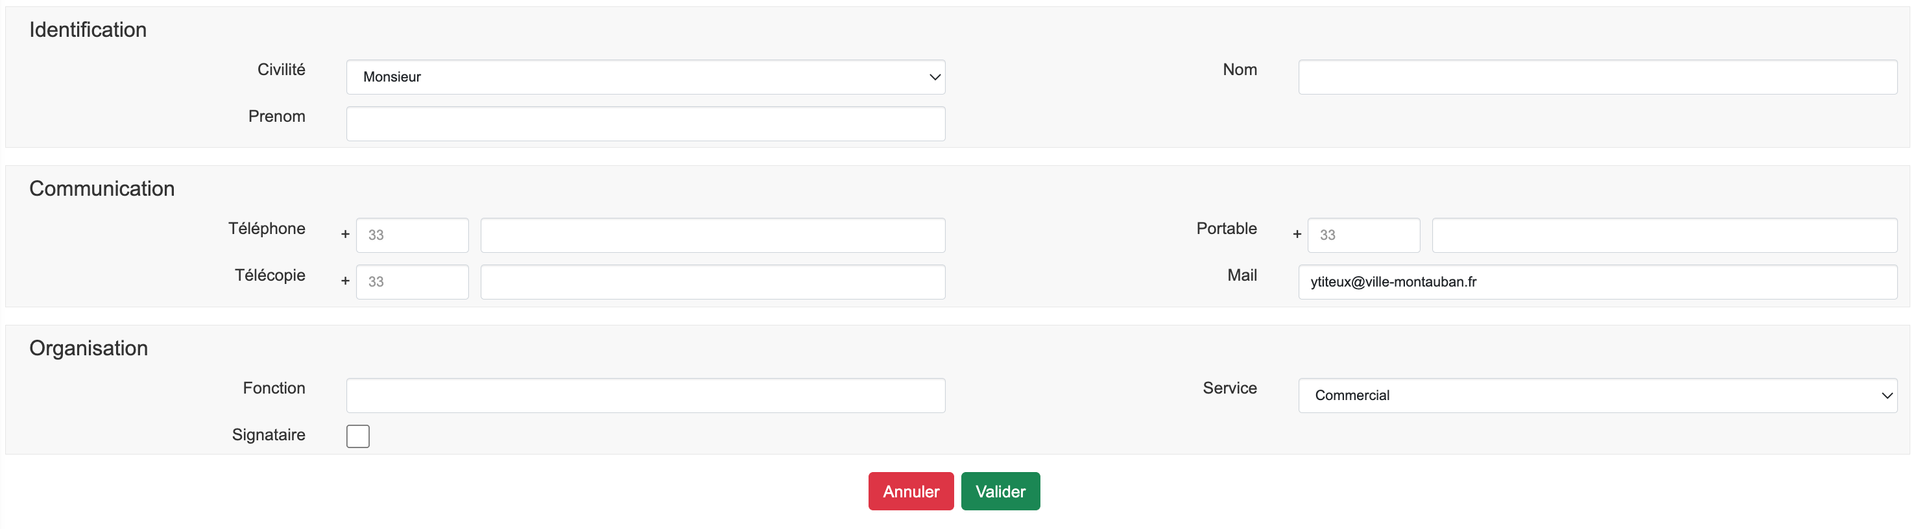
Task: Select the Téléphone country code field
Action: 412,235
